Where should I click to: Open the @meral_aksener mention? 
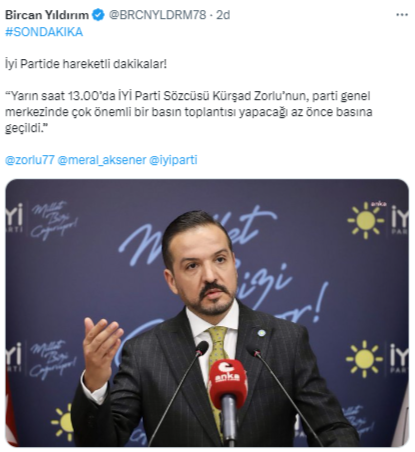[102, 160]
